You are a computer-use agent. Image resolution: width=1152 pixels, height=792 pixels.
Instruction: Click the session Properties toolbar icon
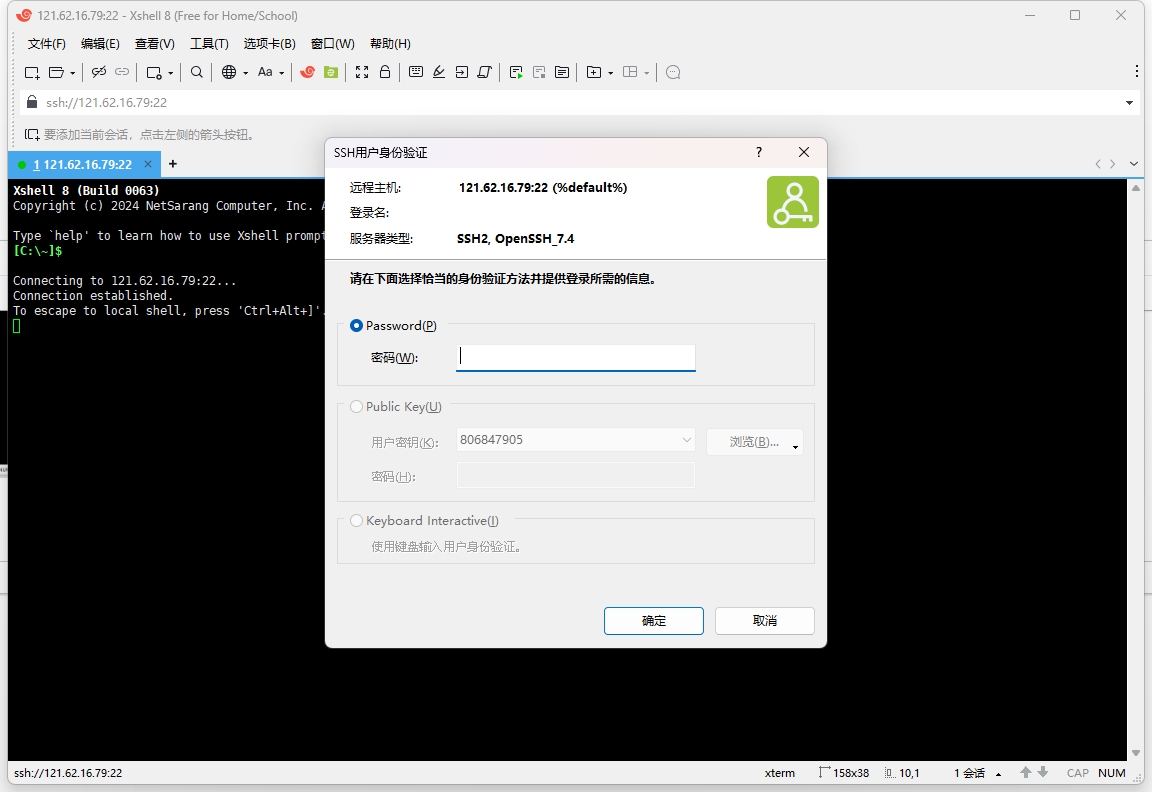pyautogui.click(x=154, y=72)
